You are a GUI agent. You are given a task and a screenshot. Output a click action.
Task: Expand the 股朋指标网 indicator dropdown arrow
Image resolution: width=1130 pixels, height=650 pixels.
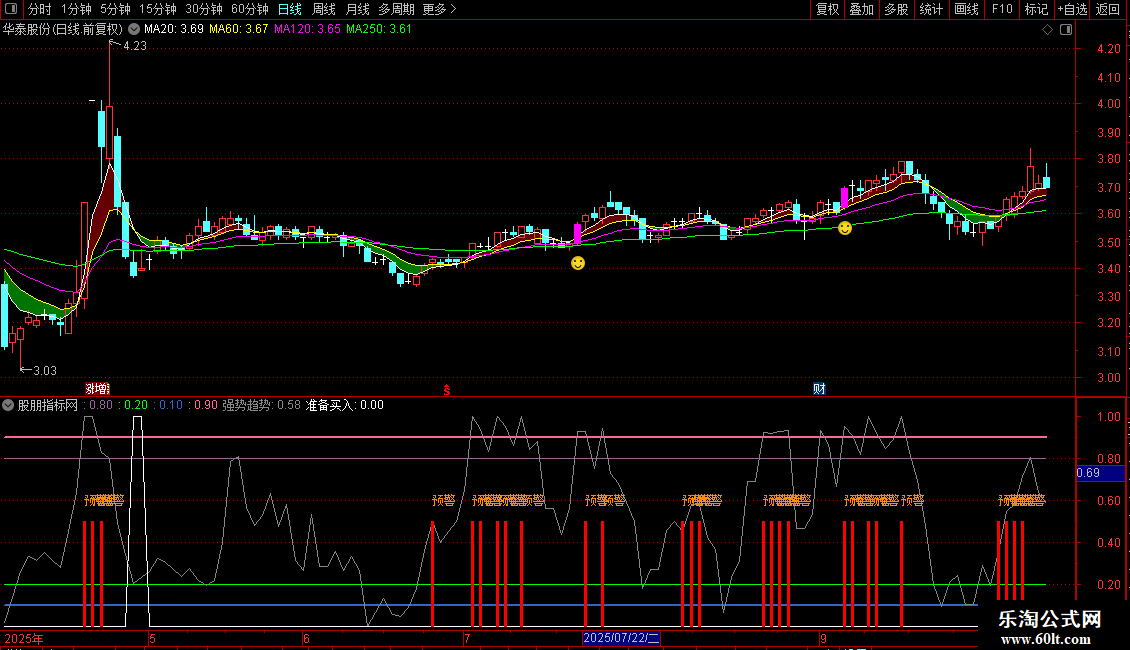click(9, 405)
